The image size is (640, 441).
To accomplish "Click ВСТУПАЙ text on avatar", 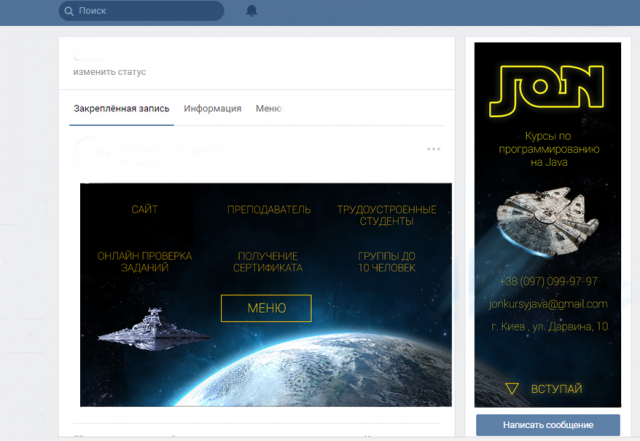I will tap(556, 389).
